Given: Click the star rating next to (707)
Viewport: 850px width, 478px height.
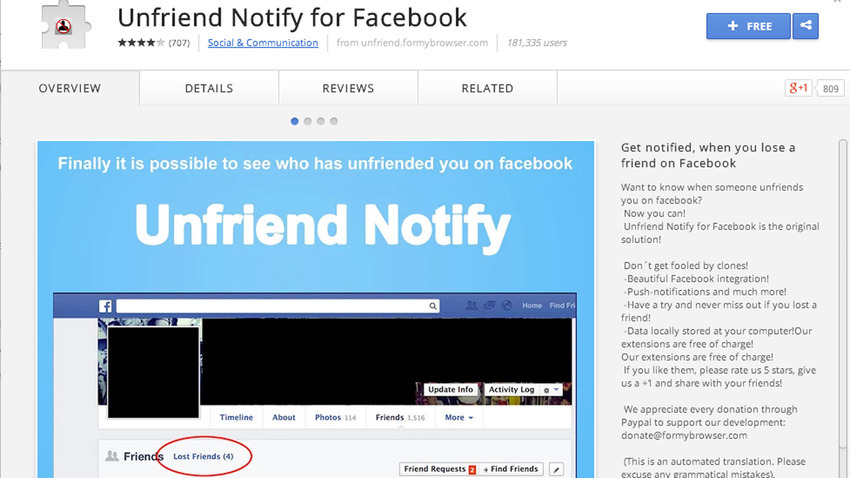Looking at the screenshot, I should (x=141, y=43).
